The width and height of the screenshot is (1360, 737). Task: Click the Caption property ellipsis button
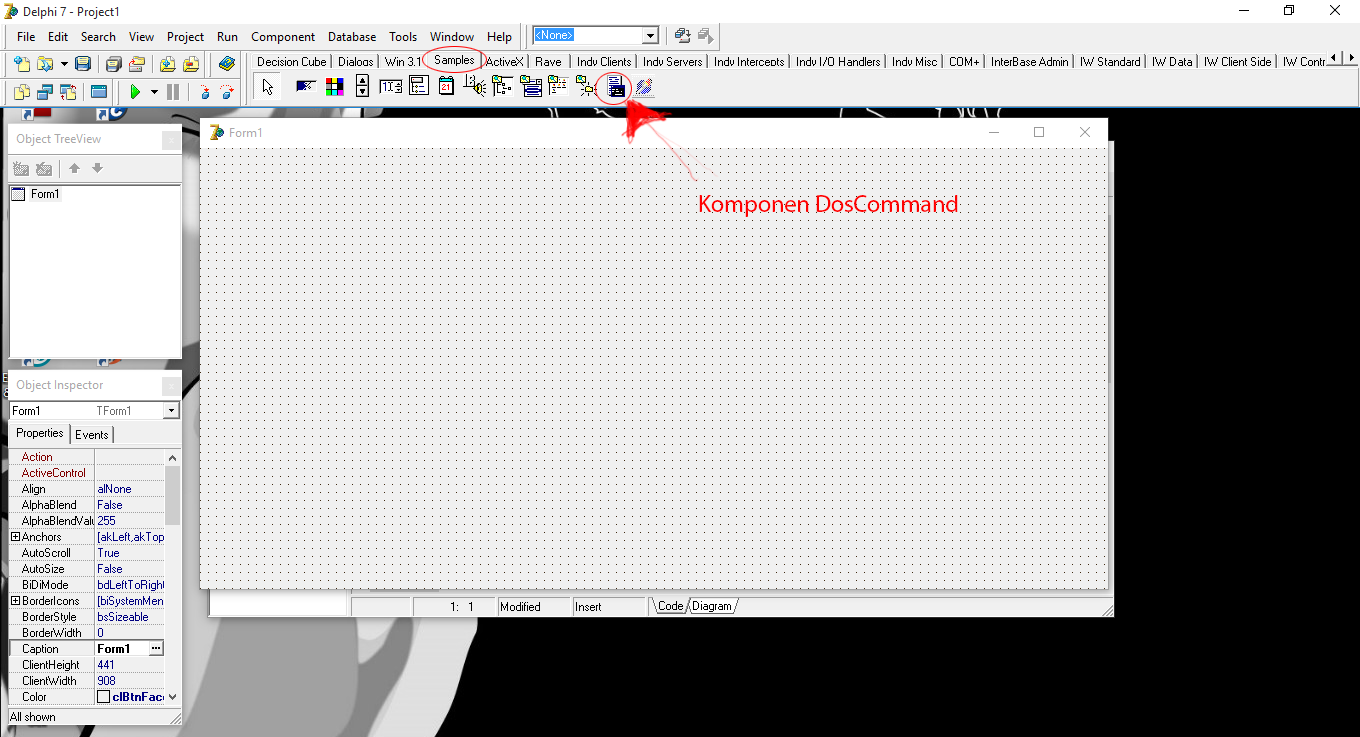coord(156,648)
